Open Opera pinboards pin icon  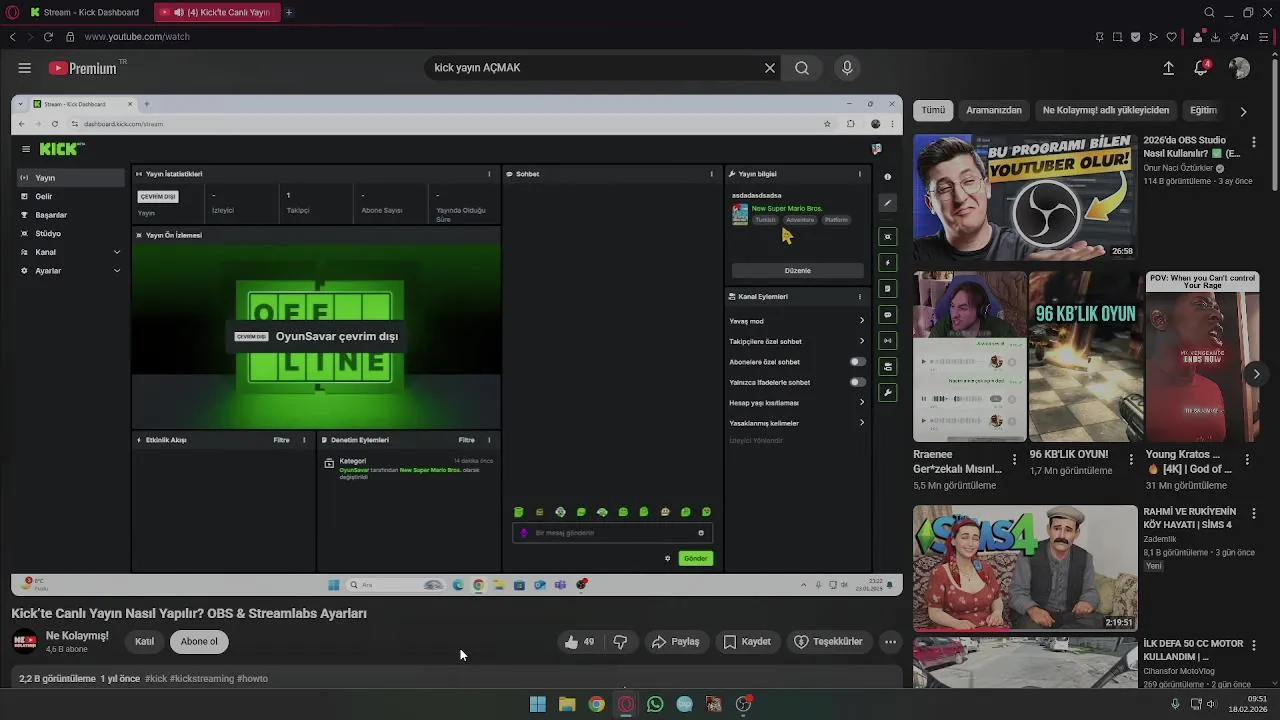click(x=1100, y=37)
